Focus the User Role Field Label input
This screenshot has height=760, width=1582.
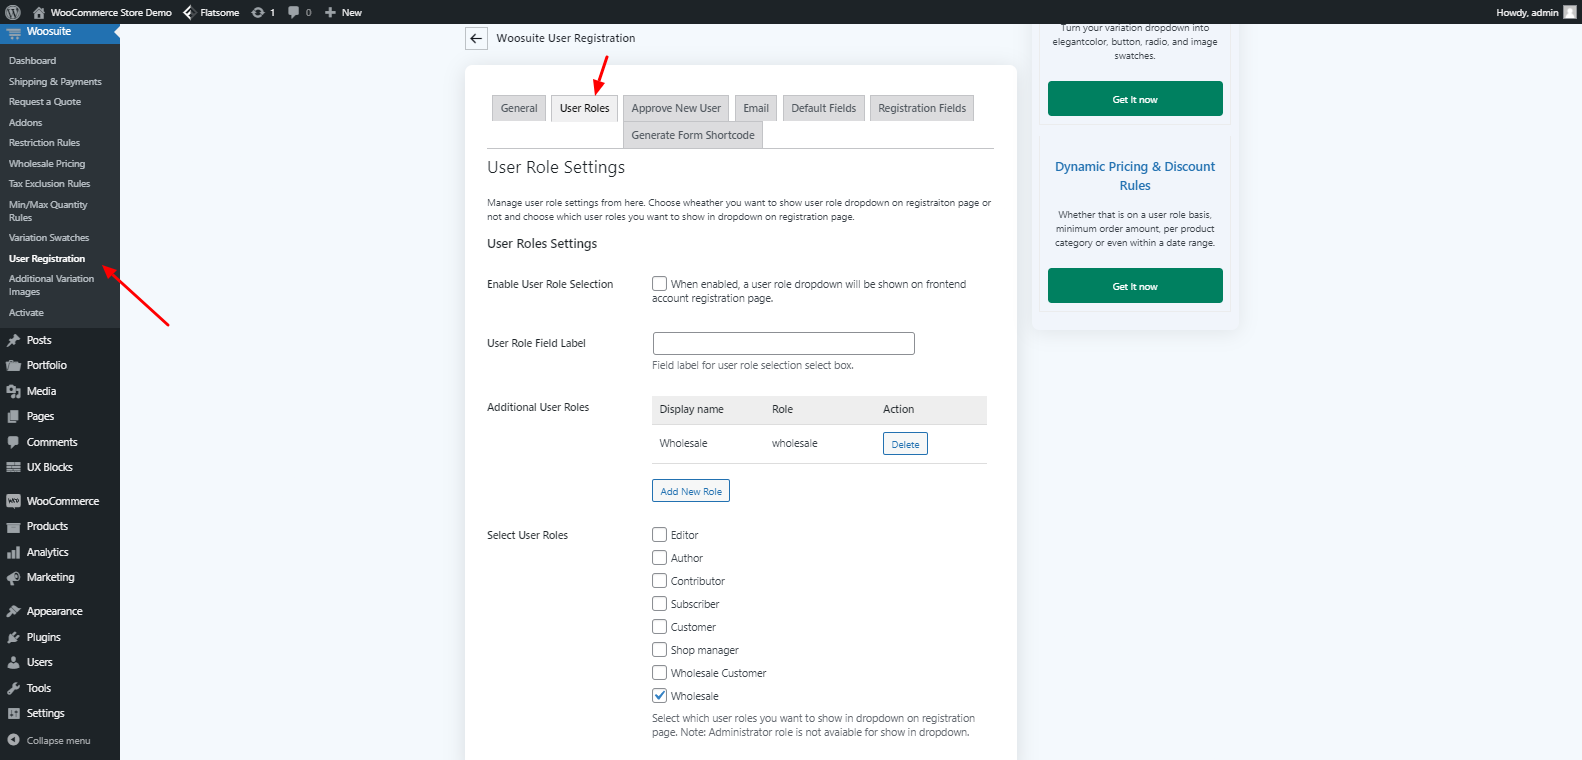coord(783,343)
